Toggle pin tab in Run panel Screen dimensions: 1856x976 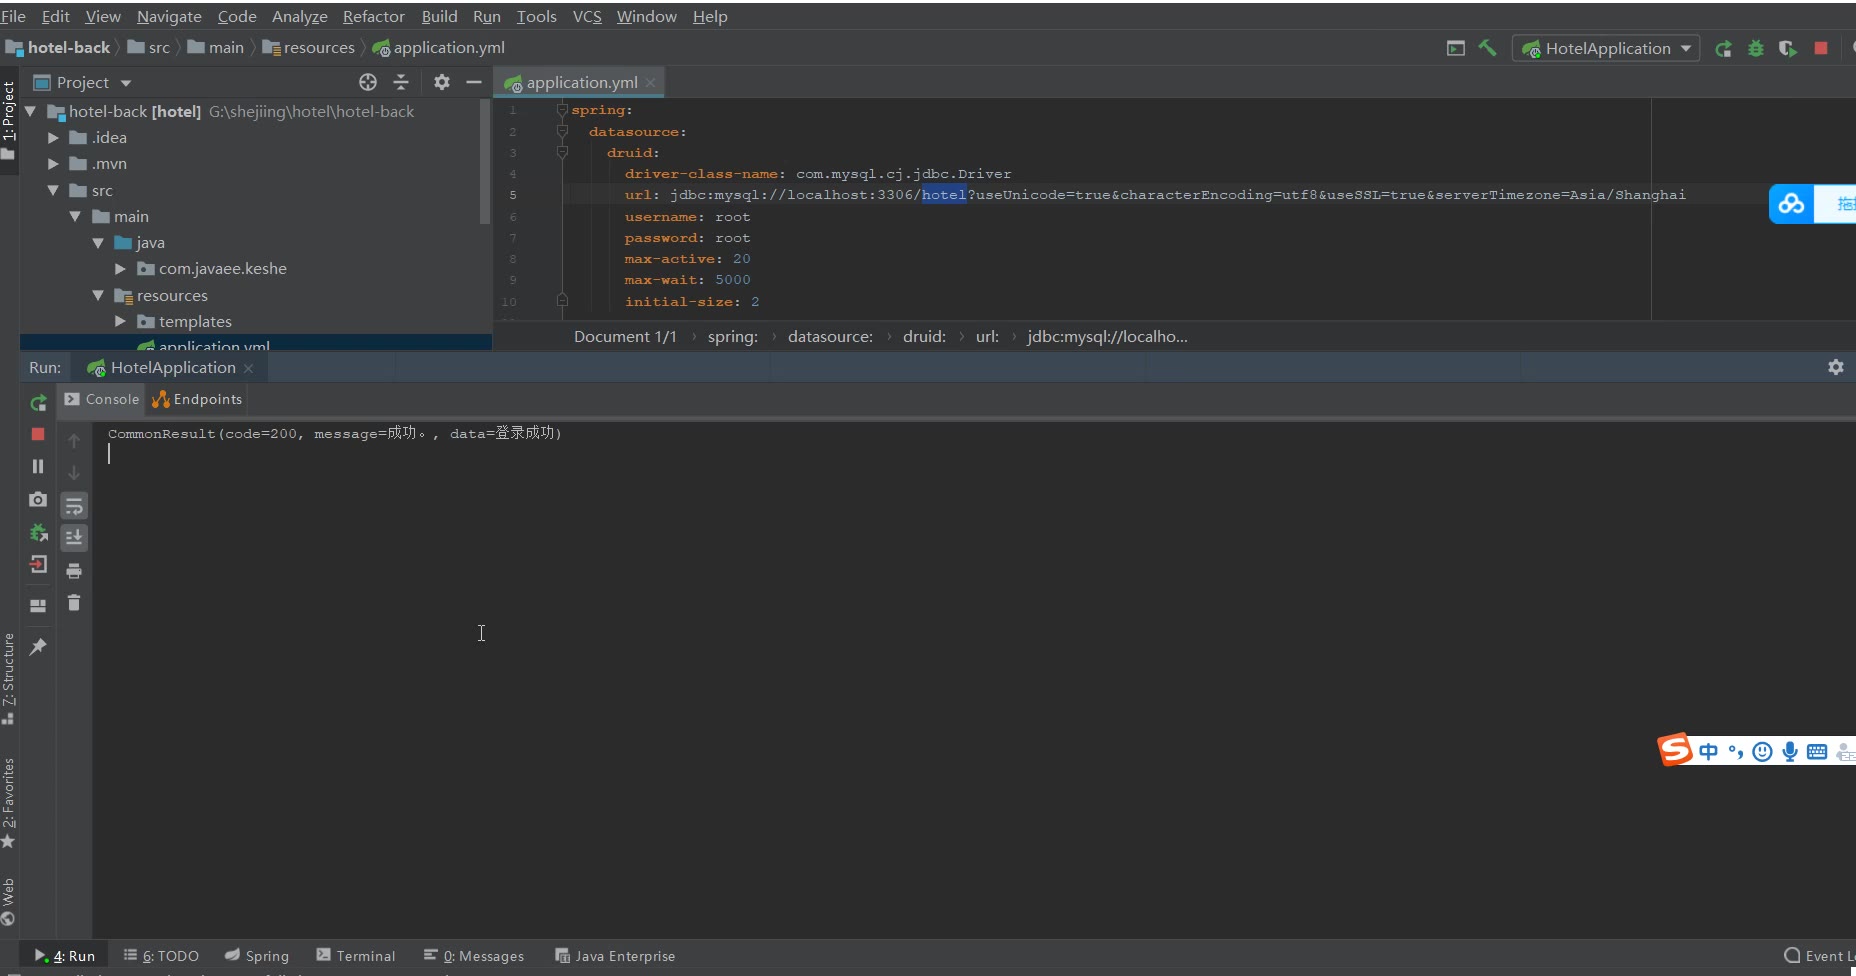tap(38, 647)
